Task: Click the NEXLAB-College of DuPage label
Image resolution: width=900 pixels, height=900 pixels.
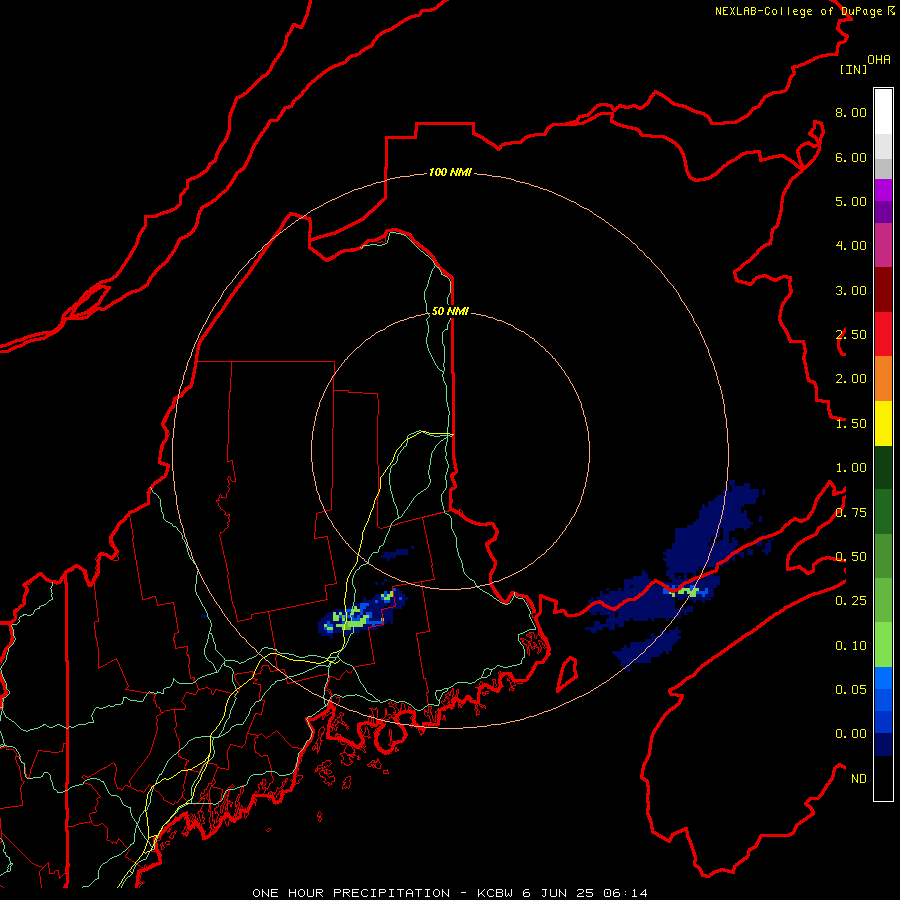Action: click(804, 11)
